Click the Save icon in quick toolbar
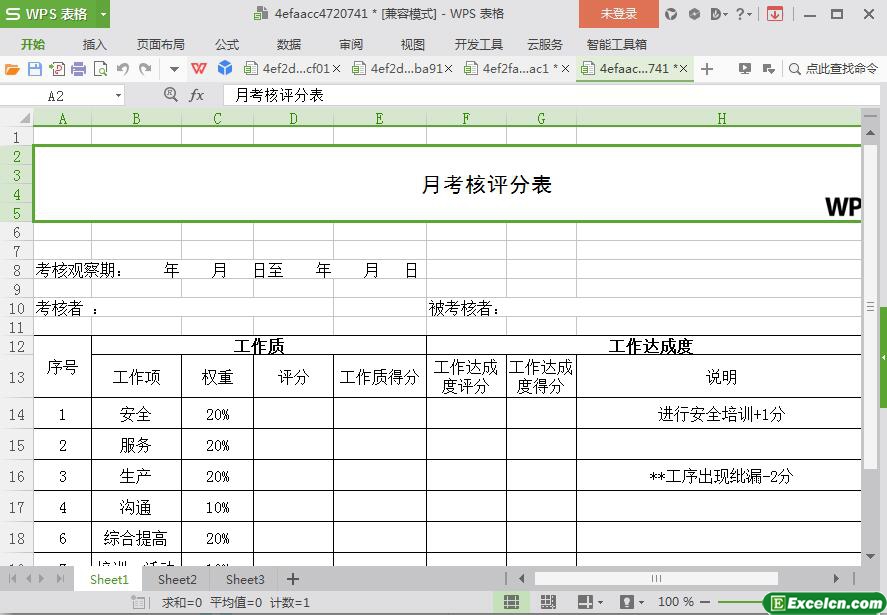 35,69
